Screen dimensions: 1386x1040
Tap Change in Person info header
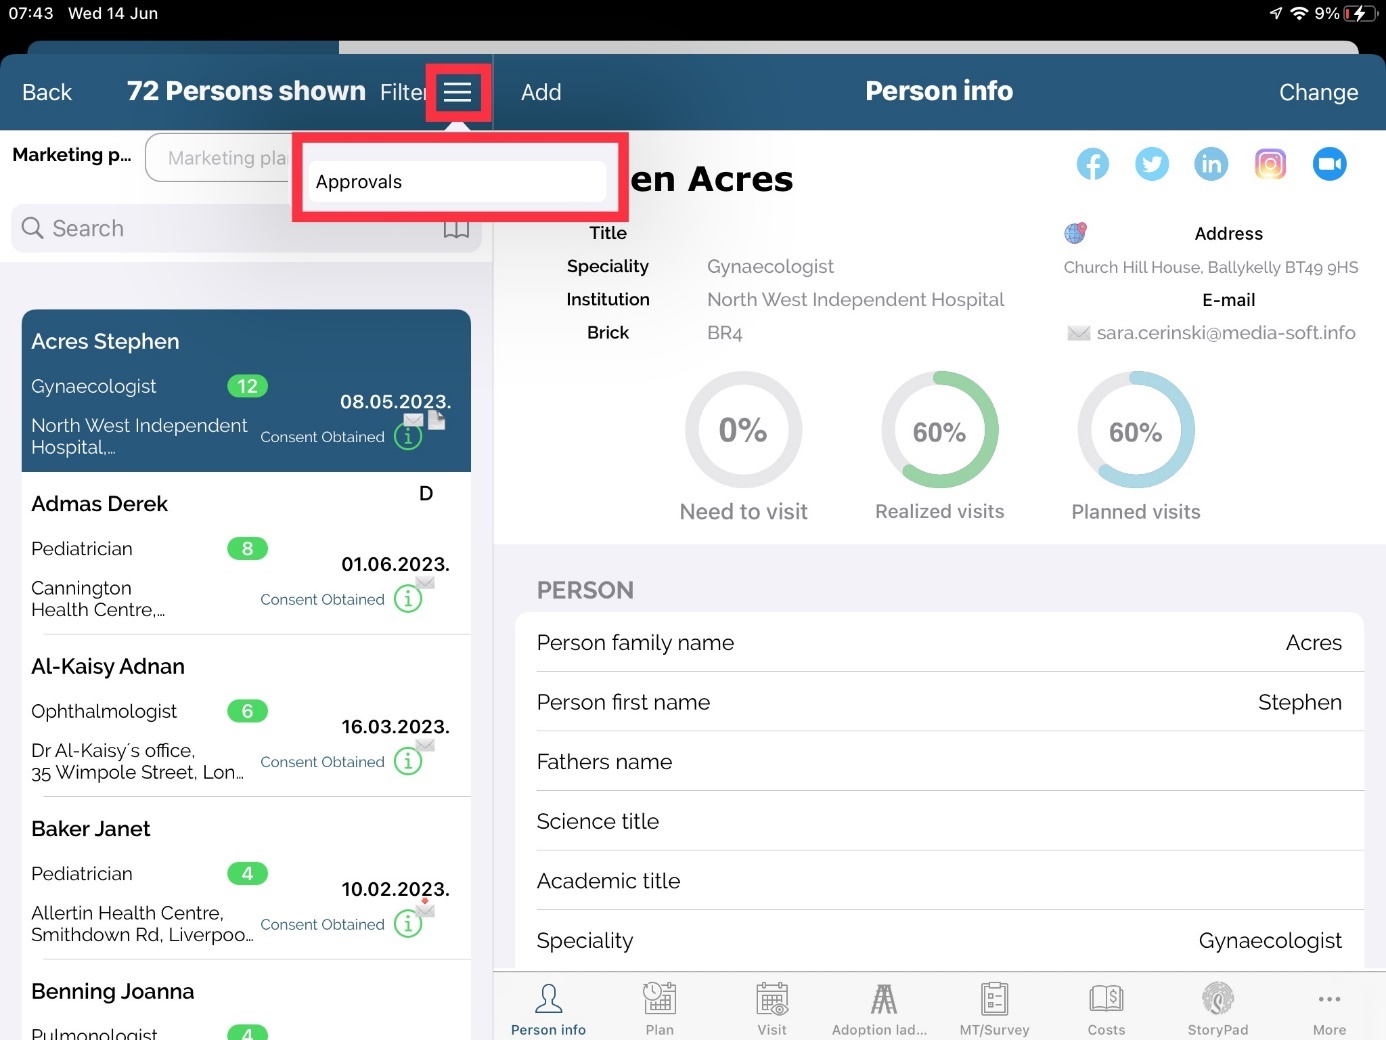[x=1317, y=92]
